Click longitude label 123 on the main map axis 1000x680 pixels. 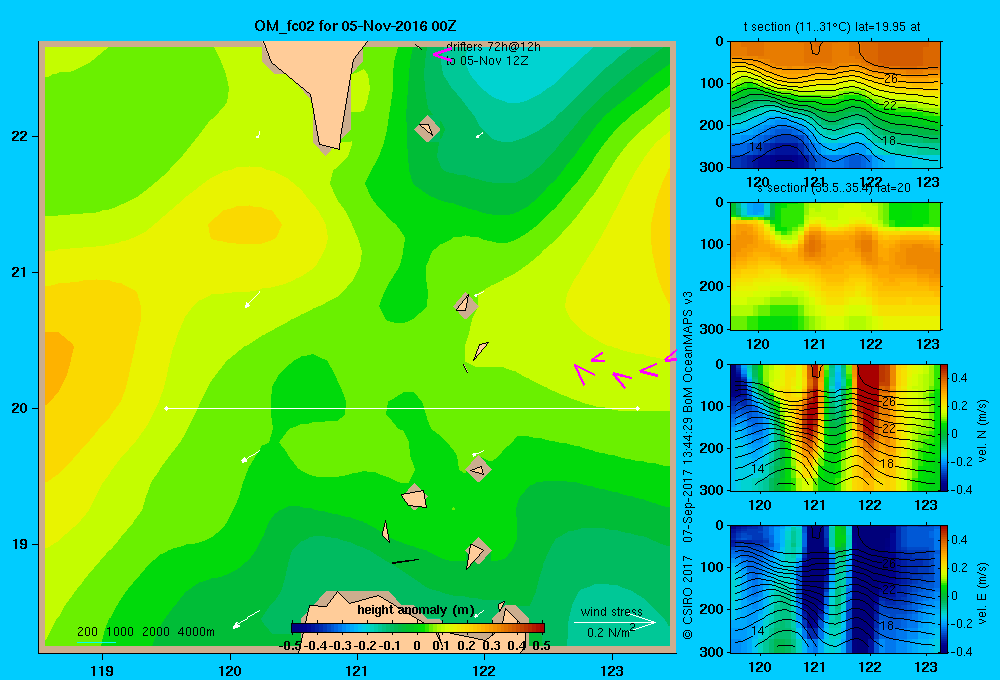tap(612, 670)
